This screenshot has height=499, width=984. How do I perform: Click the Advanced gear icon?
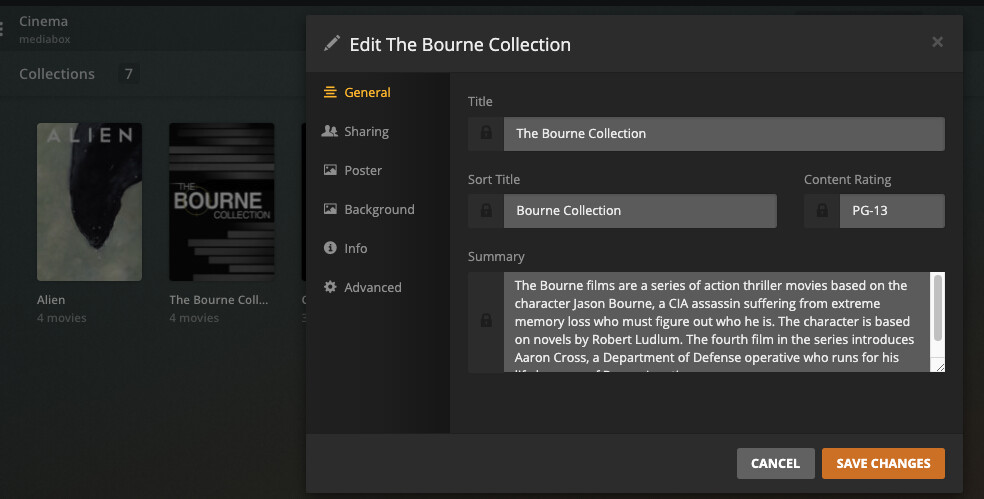point(330,287)
